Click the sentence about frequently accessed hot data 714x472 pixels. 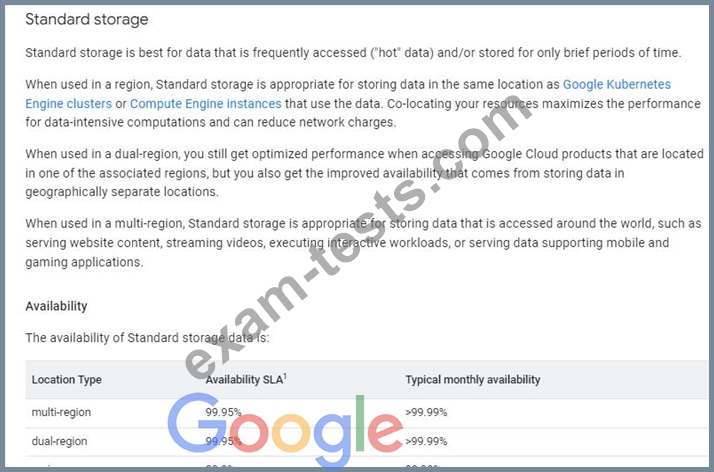[353, 53]
